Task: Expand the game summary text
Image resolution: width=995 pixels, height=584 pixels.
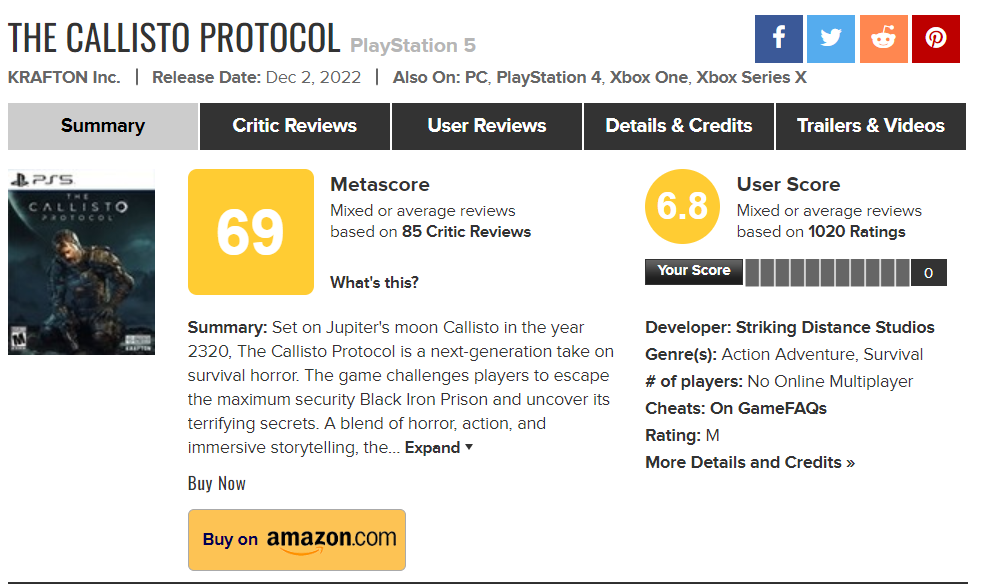Action: (x=439, y=448)
